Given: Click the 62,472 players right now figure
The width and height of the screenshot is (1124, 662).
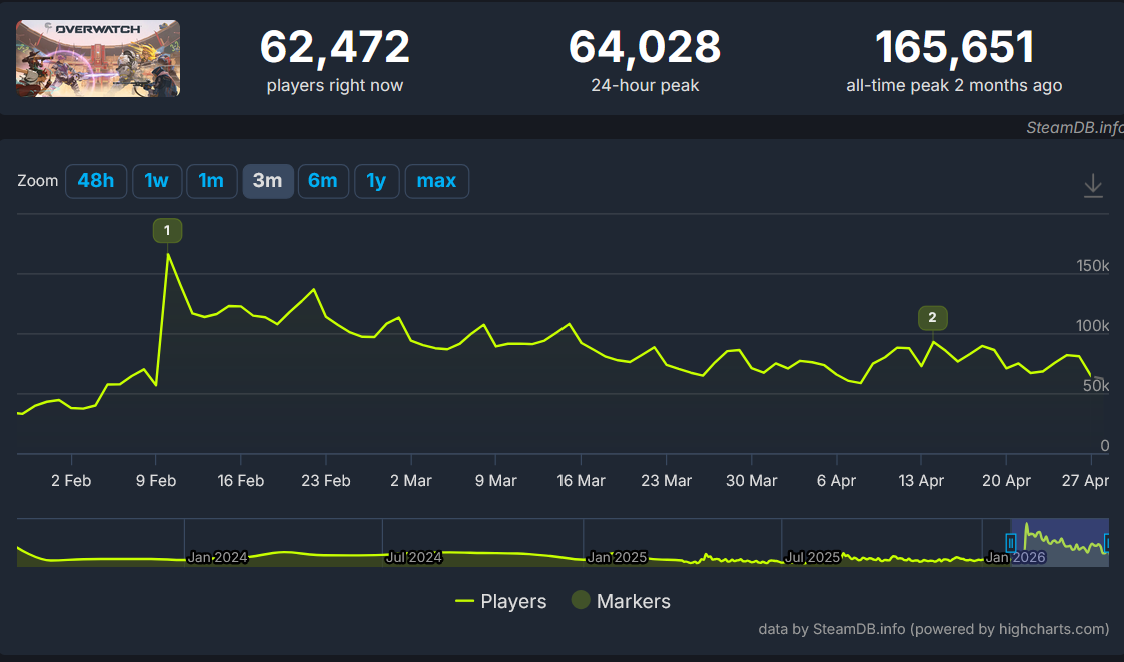Looking at the screenshot, I should 335,47.
